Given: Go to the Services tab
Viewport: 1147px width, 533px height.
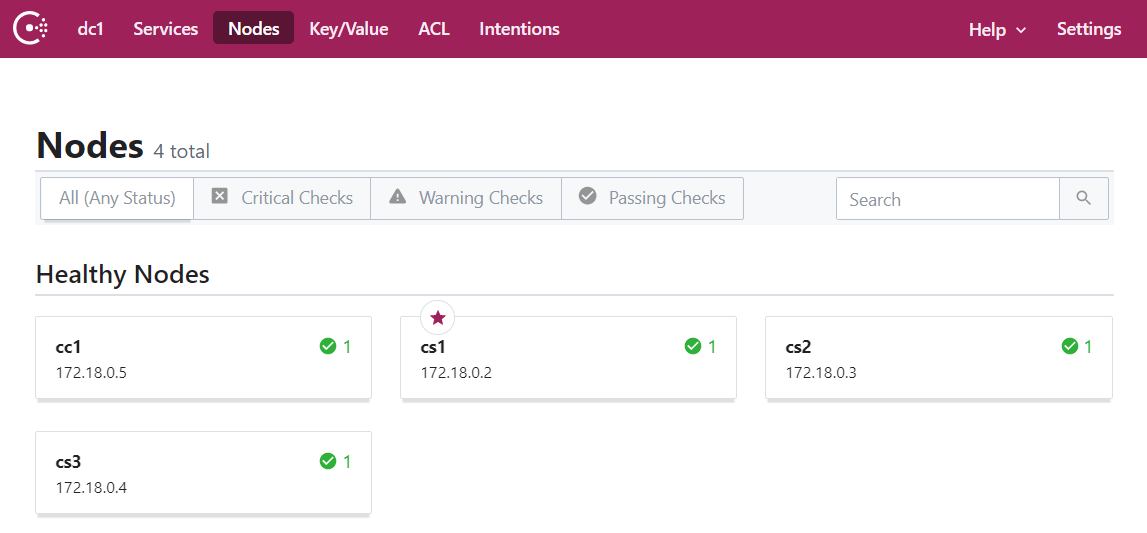Looking at the screenshot, I should click(166, 29).
